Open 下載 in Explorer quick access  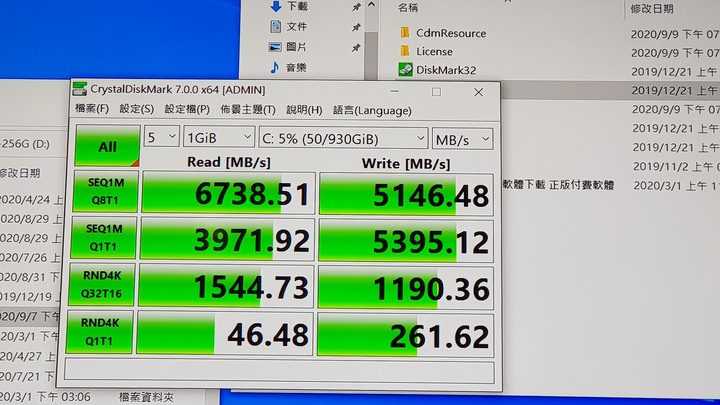(x=298, y=6)
